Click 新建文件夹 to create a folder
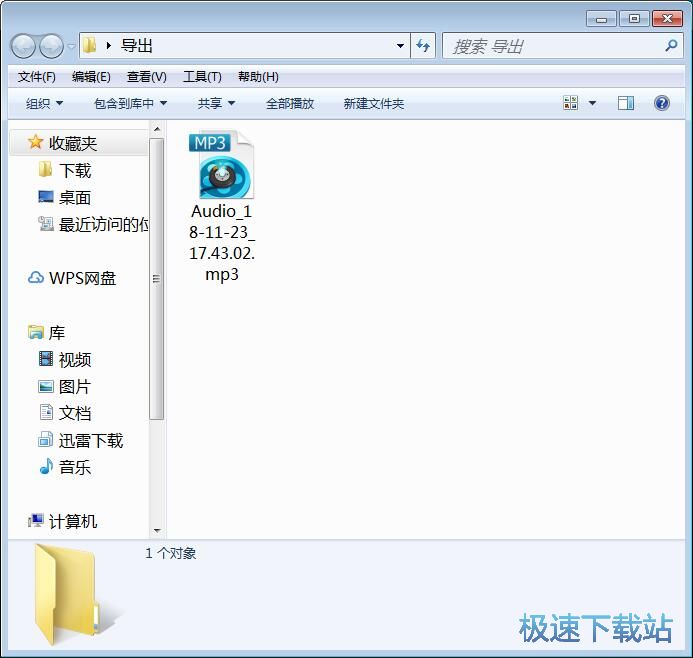Viewport: 693px width, 658px height. (x=374, y=103)
